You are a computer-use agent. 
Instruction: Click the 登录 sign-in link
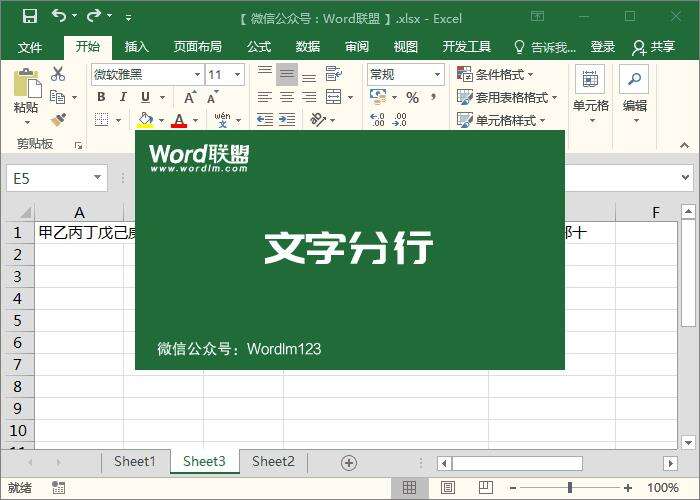coord(603,47)
